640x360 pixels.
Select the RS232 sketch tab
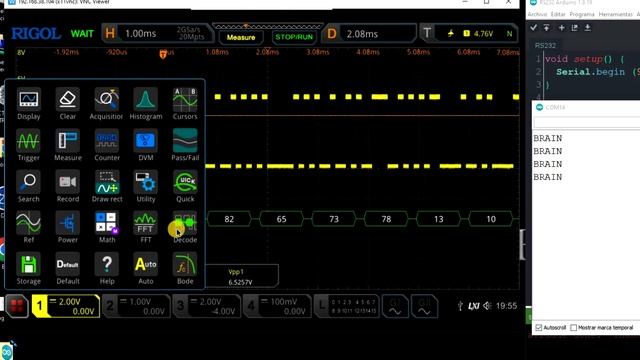[545, 45]
